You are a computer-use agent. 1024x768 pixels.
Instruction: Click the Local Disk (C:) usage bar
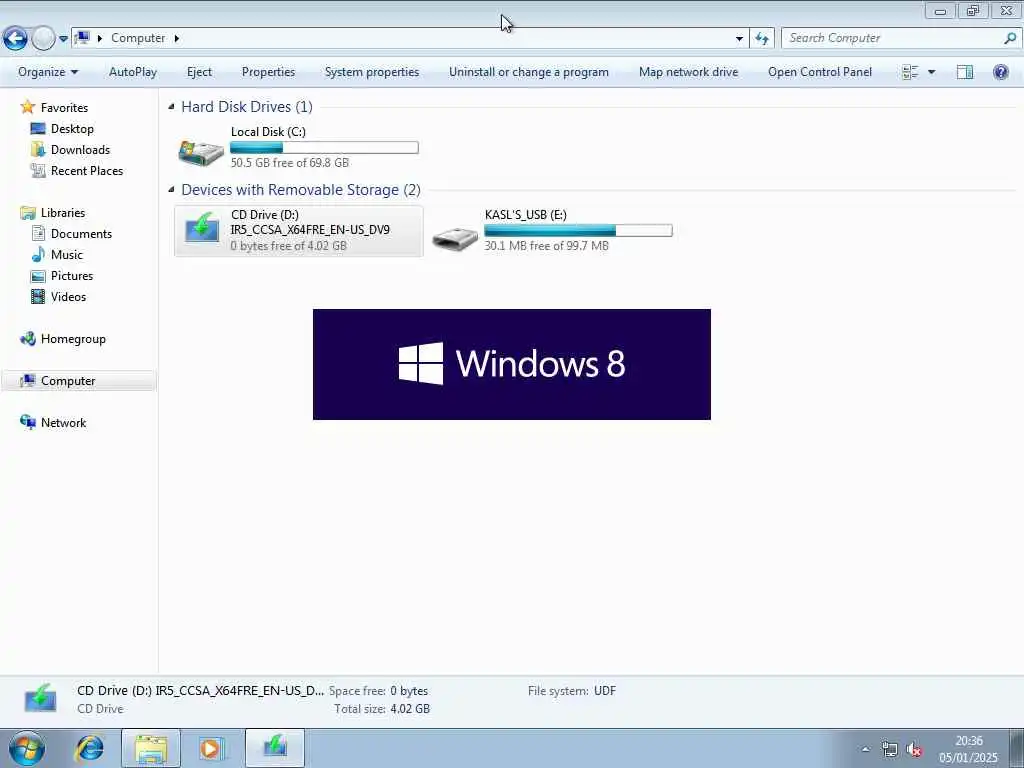pos(324,148)
